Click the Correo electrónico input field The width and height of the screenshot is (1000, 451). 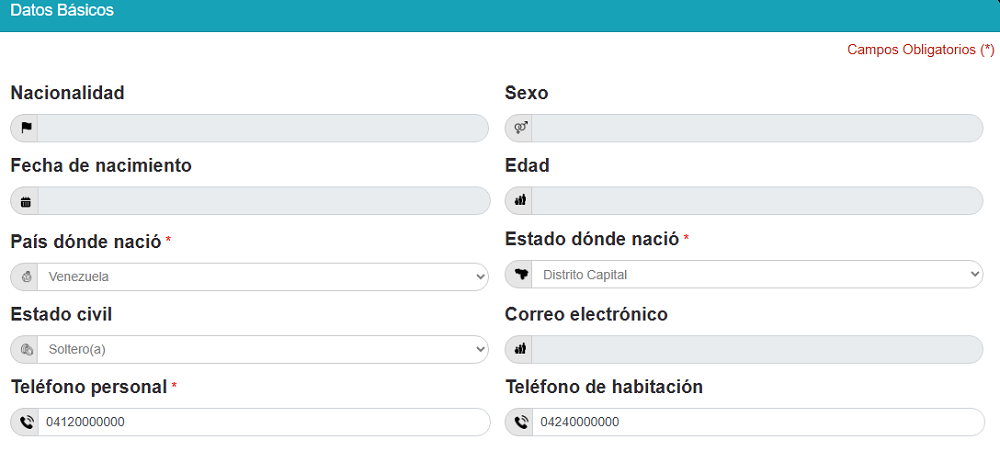click(757, 350)
